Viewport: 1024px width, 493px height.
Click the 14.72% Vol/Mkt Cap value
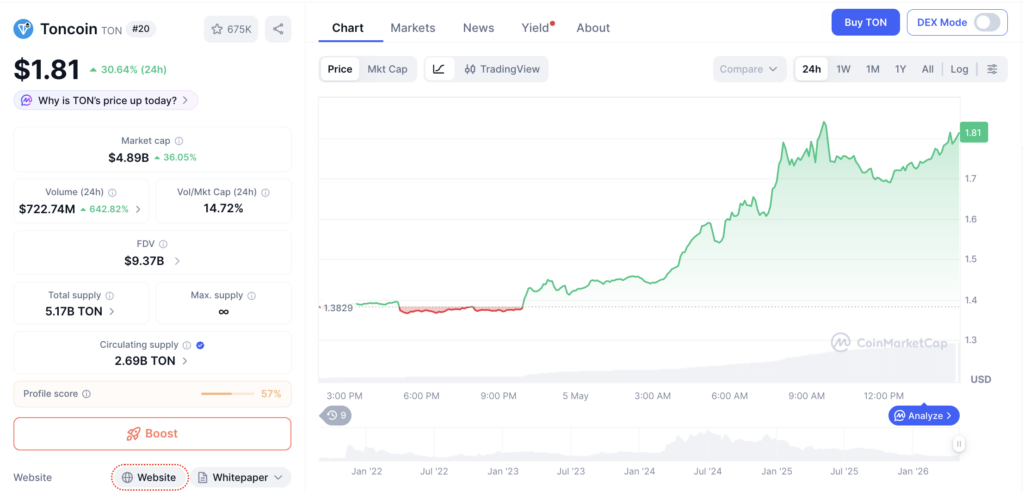point(223,208)
